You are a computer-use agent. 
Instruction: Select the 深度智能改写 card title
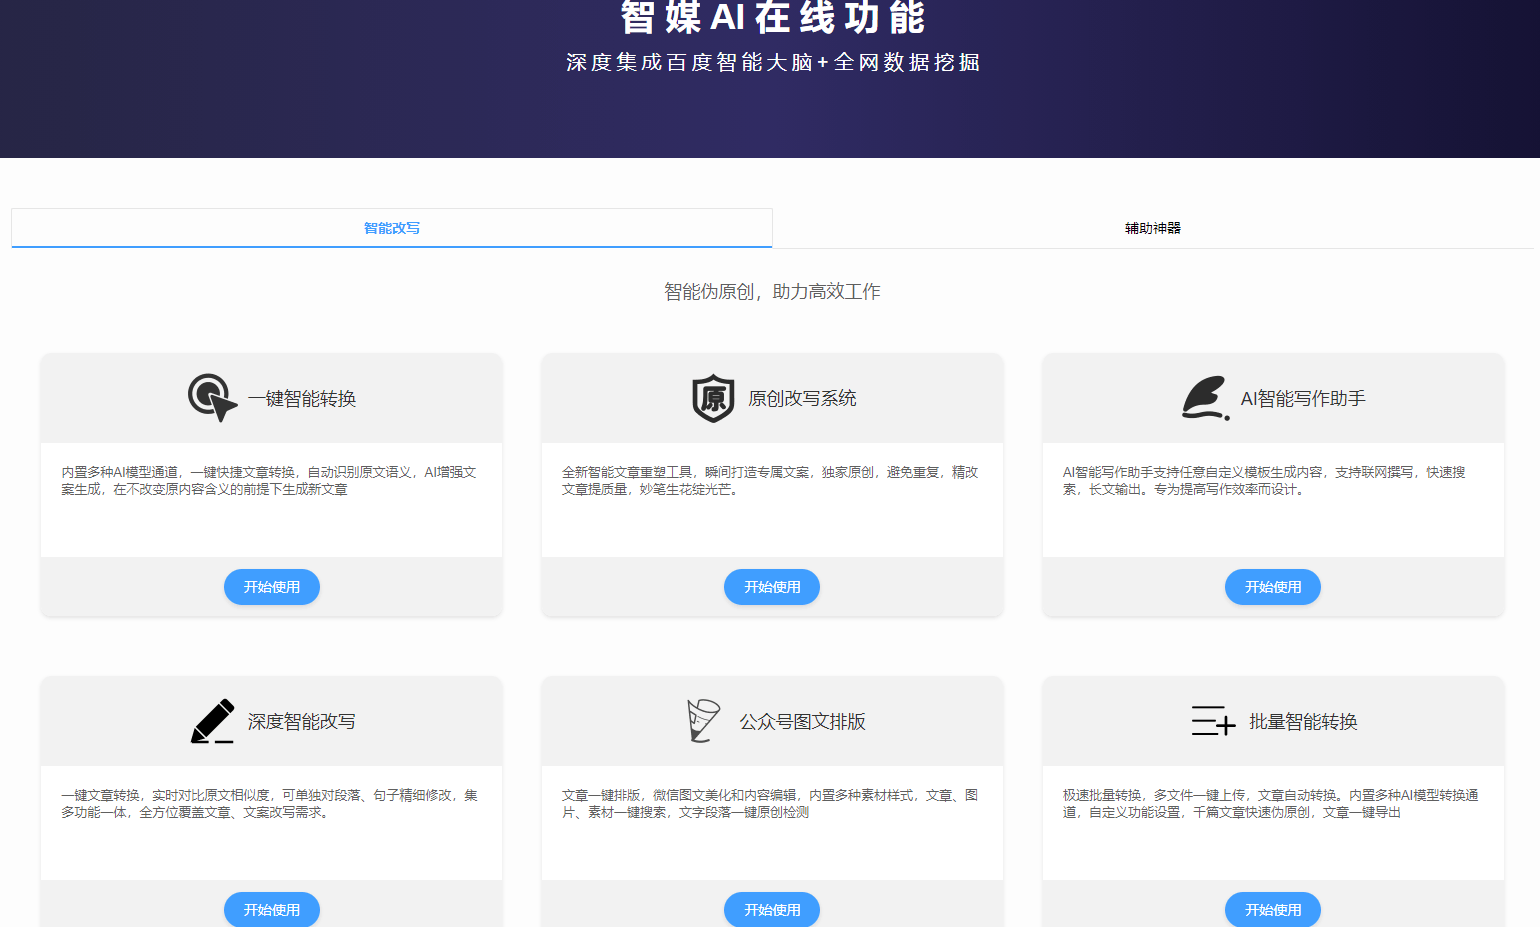301,722
